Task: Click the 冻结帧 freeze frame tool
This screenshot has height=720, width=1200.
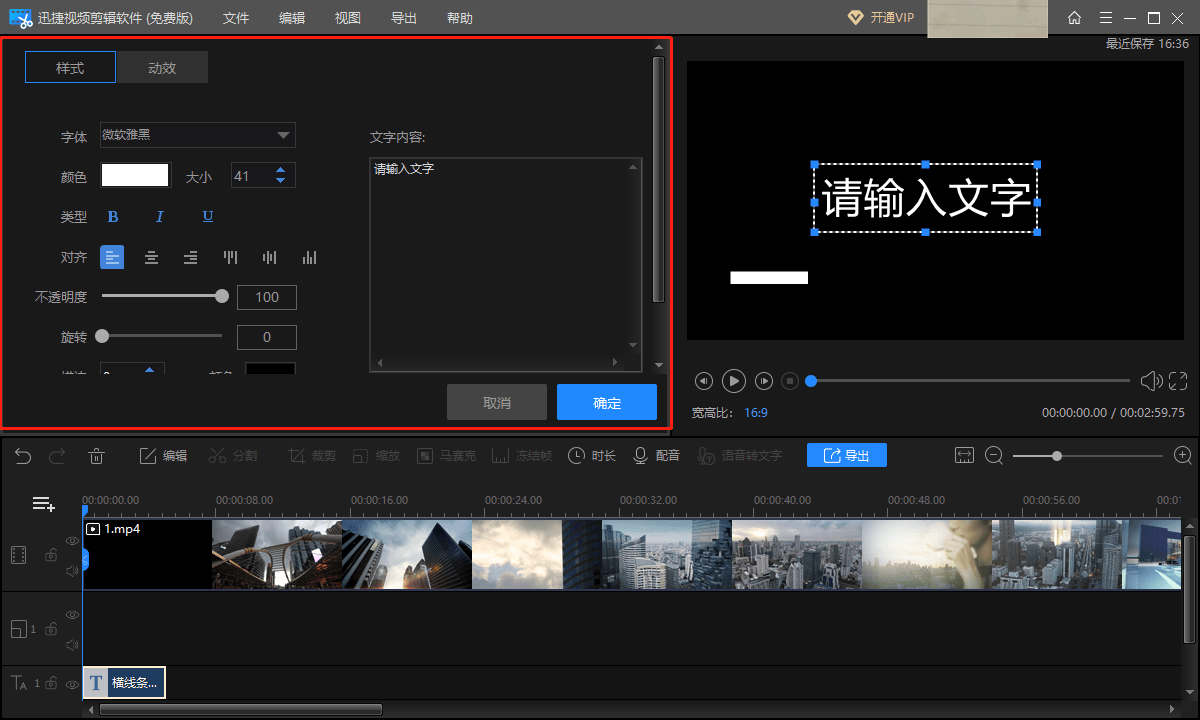Action: 522,456
